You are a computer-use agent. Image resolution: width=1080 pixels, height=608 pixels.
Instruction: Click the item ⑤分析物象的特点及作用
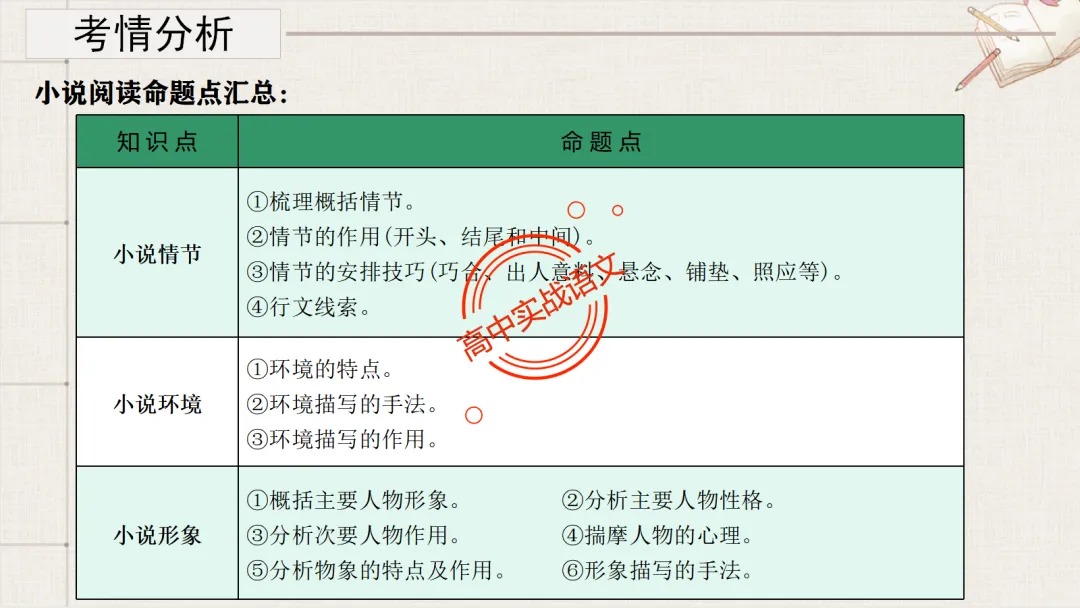[376, 570]
